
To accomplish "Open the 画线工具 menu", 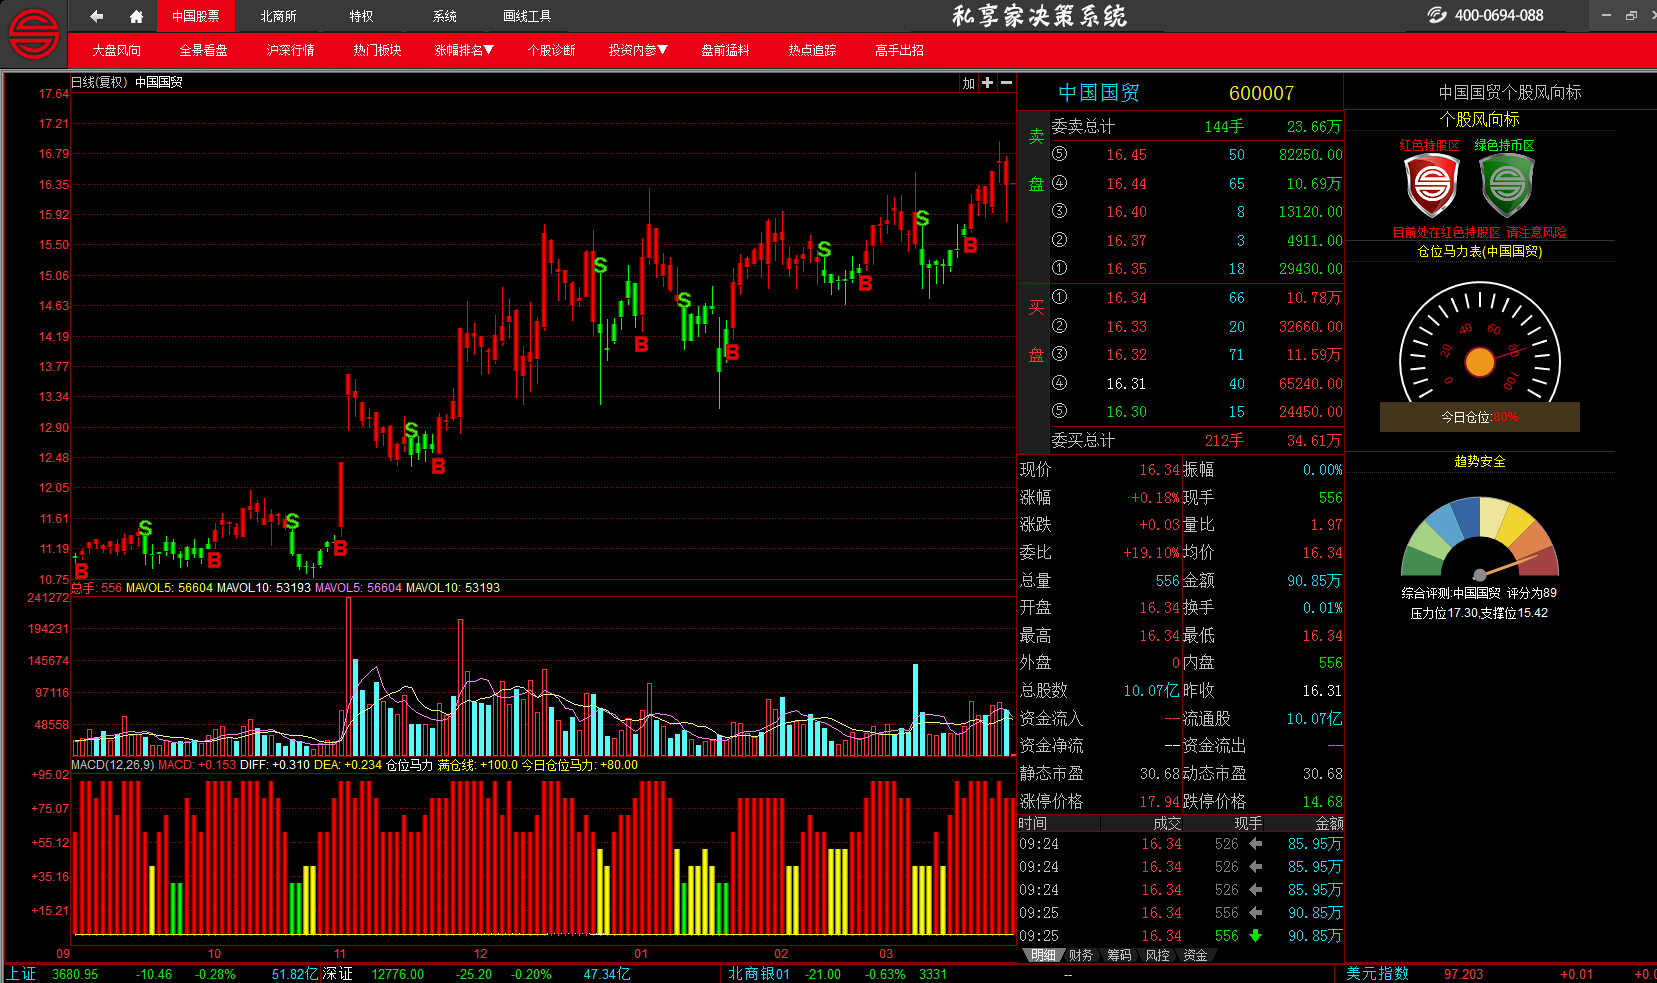I will pyautogui.click(x=527, y=16).
